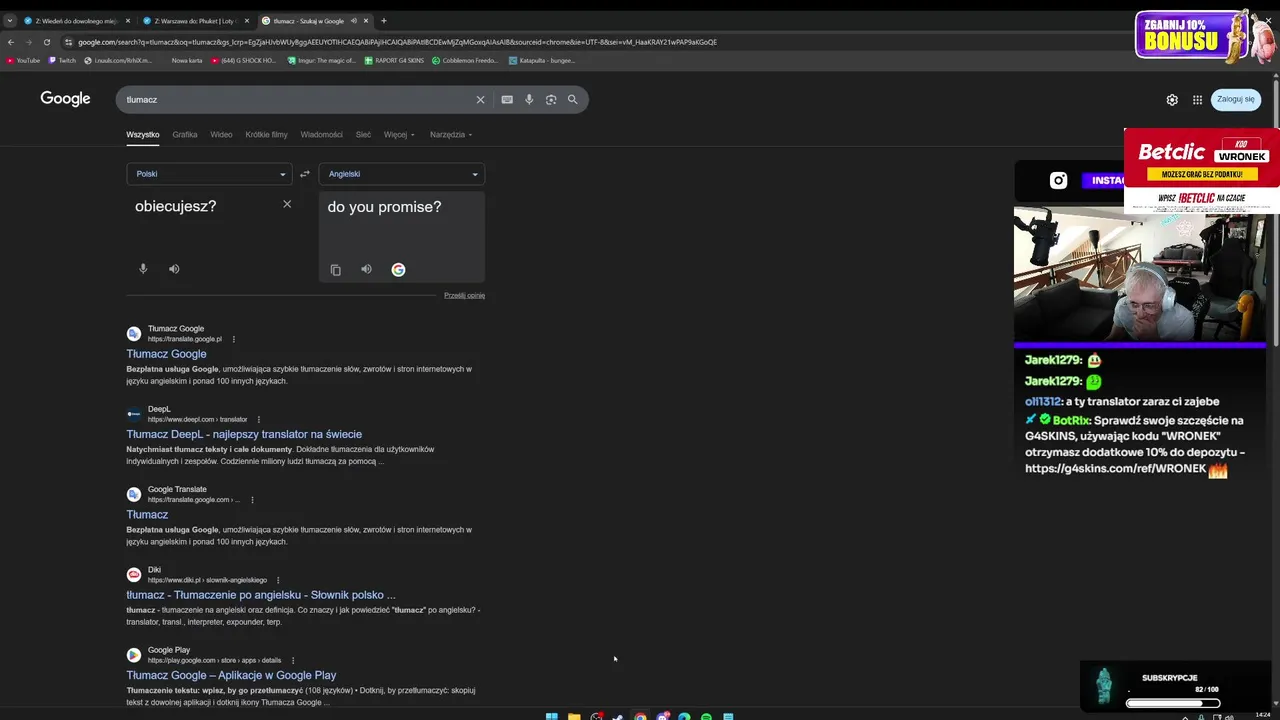Viewport: 1280px width, 720px height.
Task: Open the Cobblemon bookmark
Action: (465, 60)
